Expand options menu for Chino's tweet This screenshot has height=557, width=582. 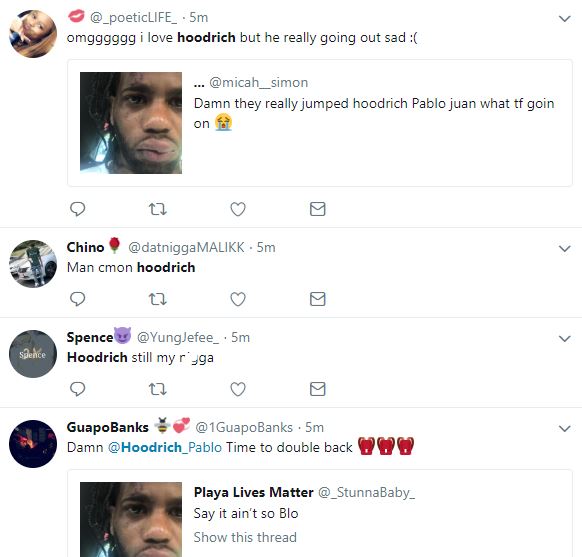565,249
